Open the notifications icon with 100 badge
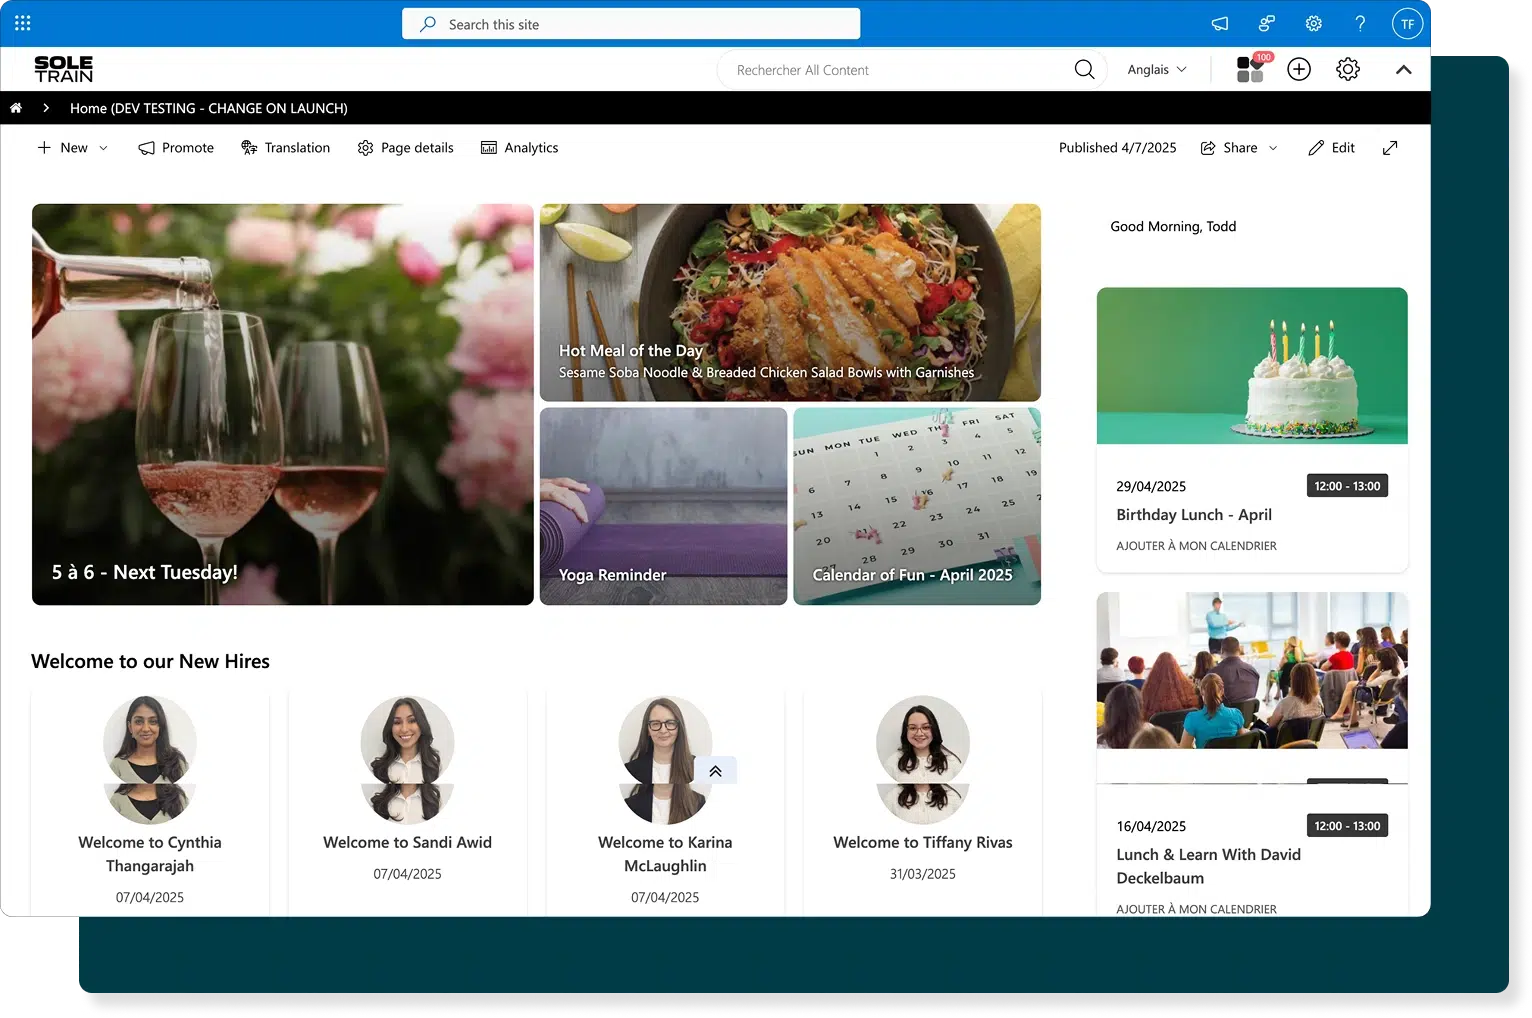The image size is (1532, 1018). [1251, 69]
